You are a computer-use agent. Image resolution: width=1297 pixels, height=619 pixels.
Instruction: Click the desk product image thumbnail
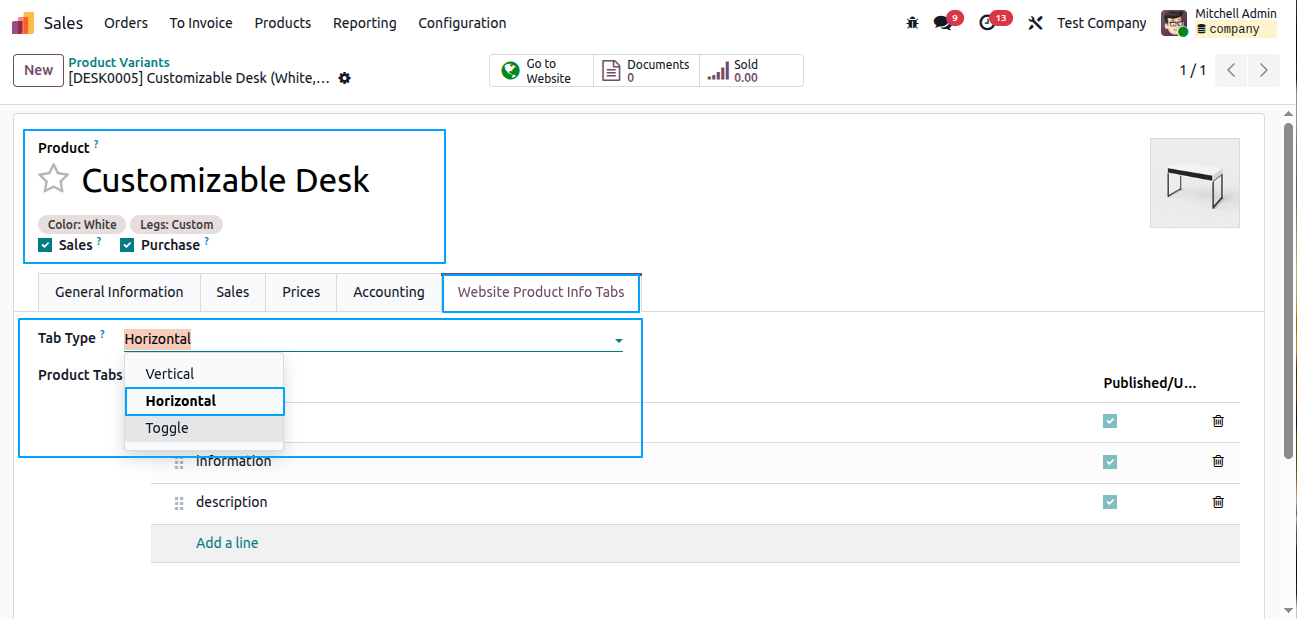[x=1194, y=183]
